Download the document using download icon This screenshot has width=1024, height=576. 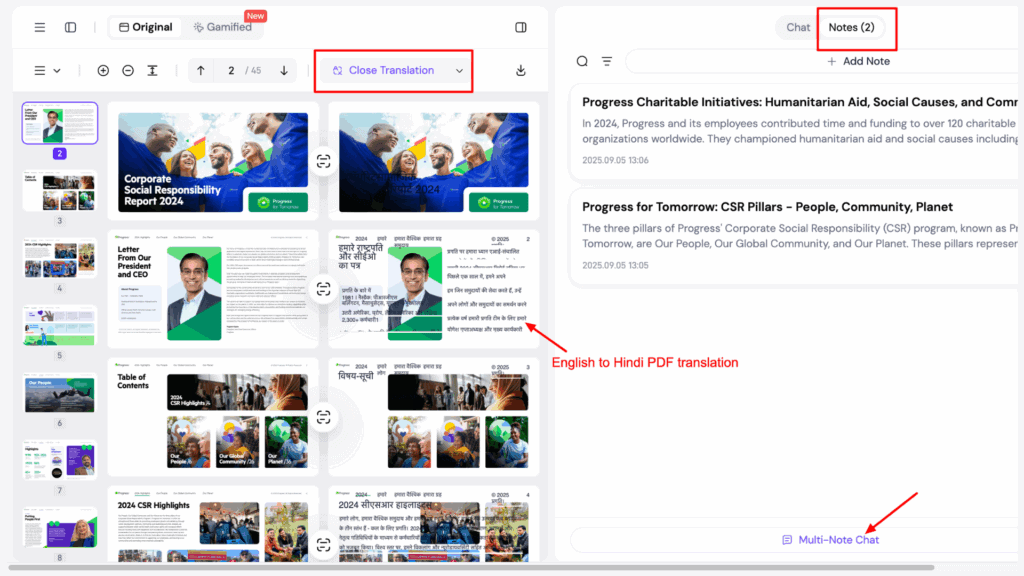[x=520, y=70]
